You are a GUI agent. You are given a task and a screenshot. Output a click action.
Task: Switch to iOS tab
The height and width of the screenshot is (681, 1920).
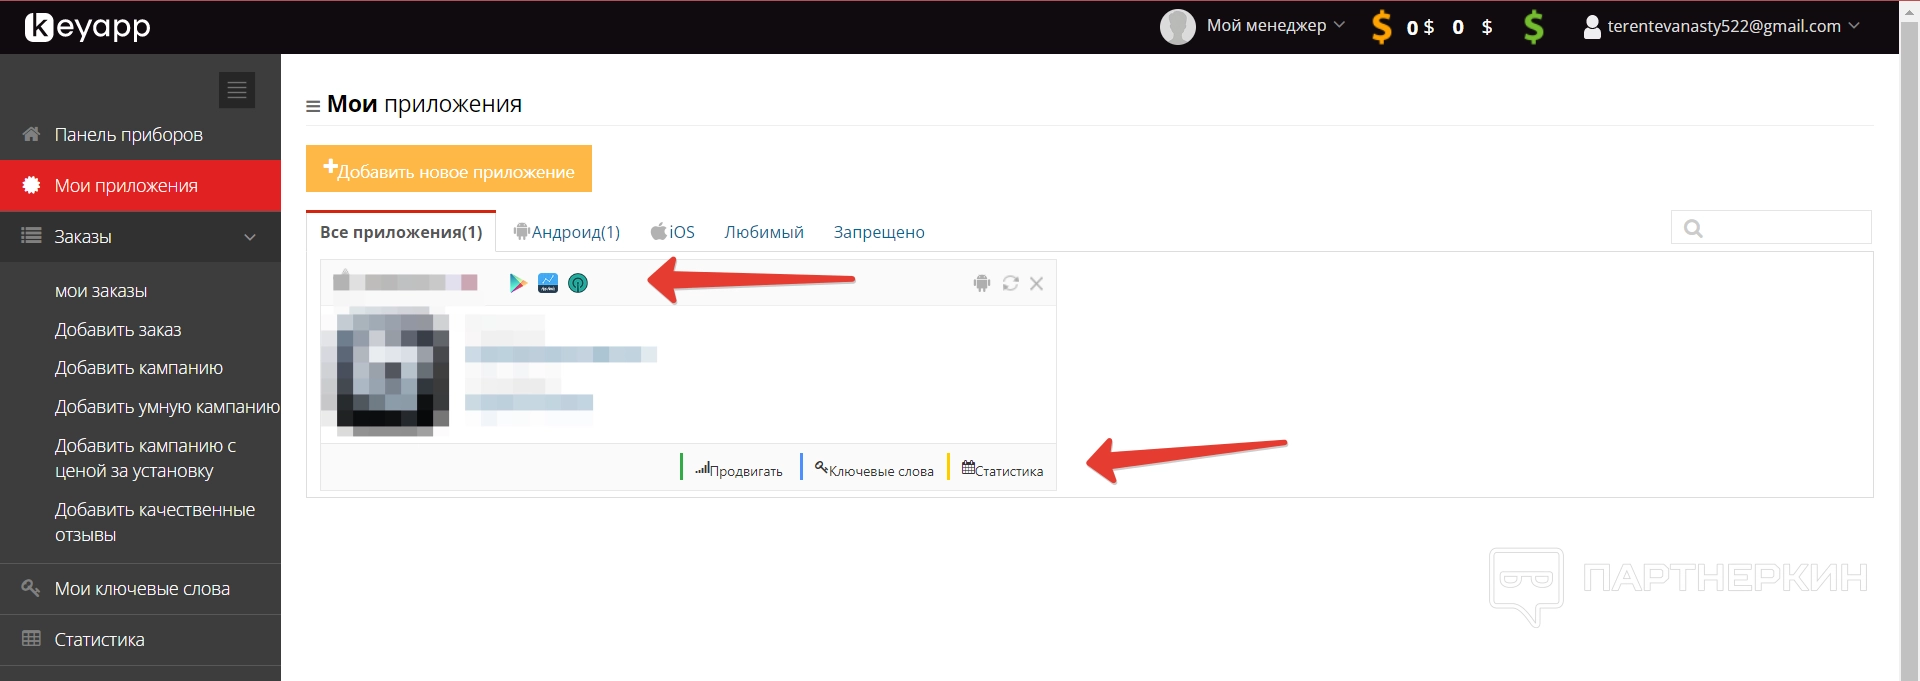pos(673,232)
